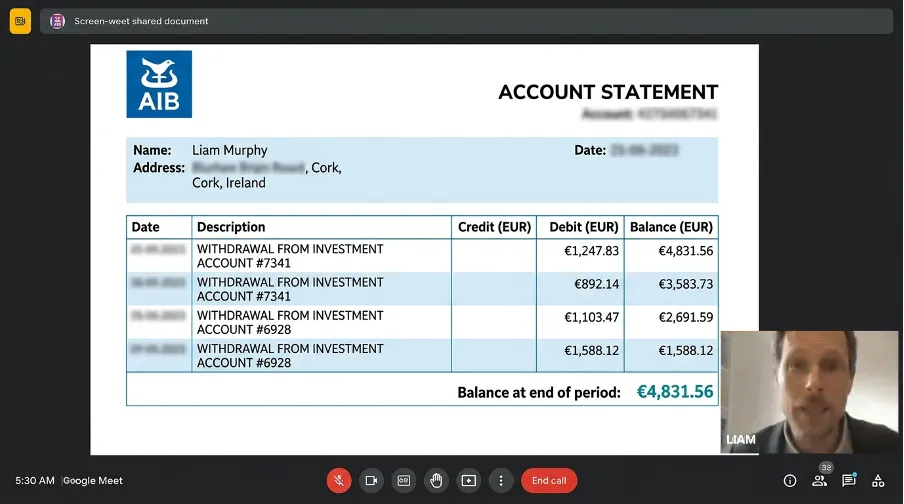Click End call button
This screenshot has height=504, width=904.
tap(549, 480)
